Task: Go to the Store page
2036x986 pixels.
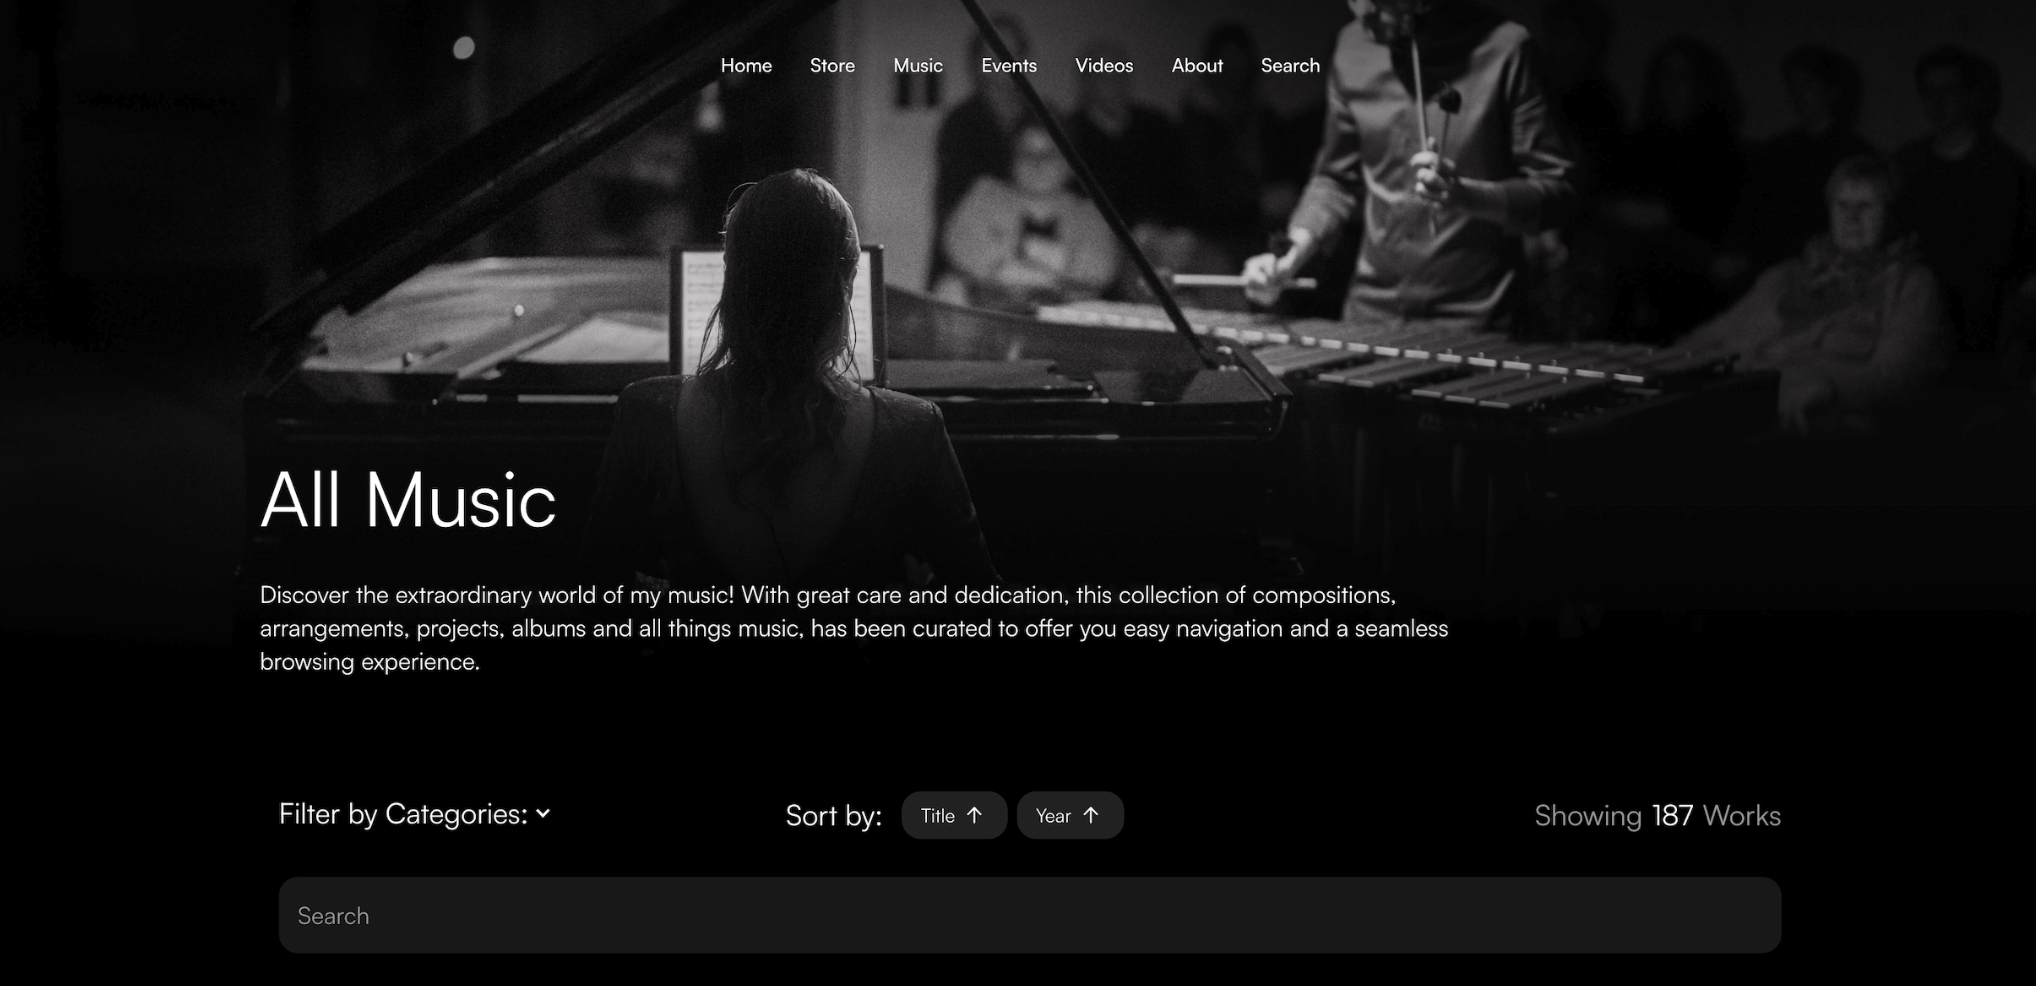Action: click(x=832, y=65)
